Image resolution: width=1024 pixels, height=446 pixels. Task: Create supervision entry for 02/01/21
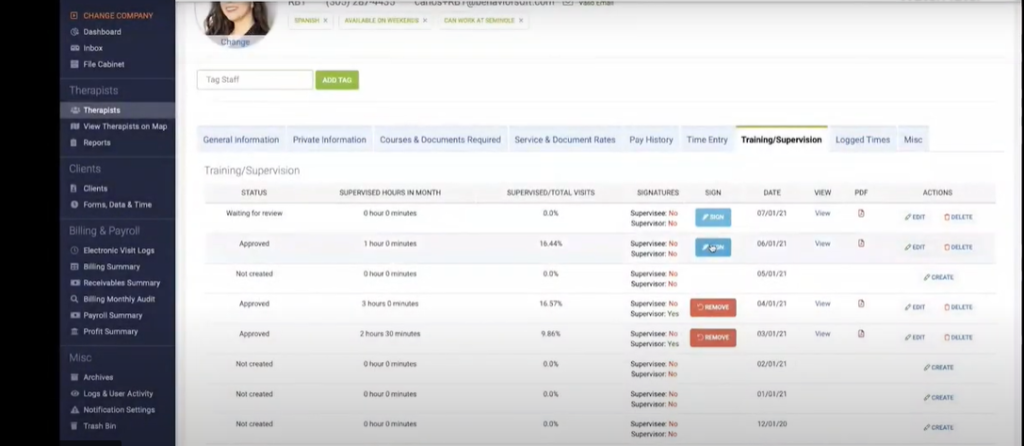coord(938,368)
